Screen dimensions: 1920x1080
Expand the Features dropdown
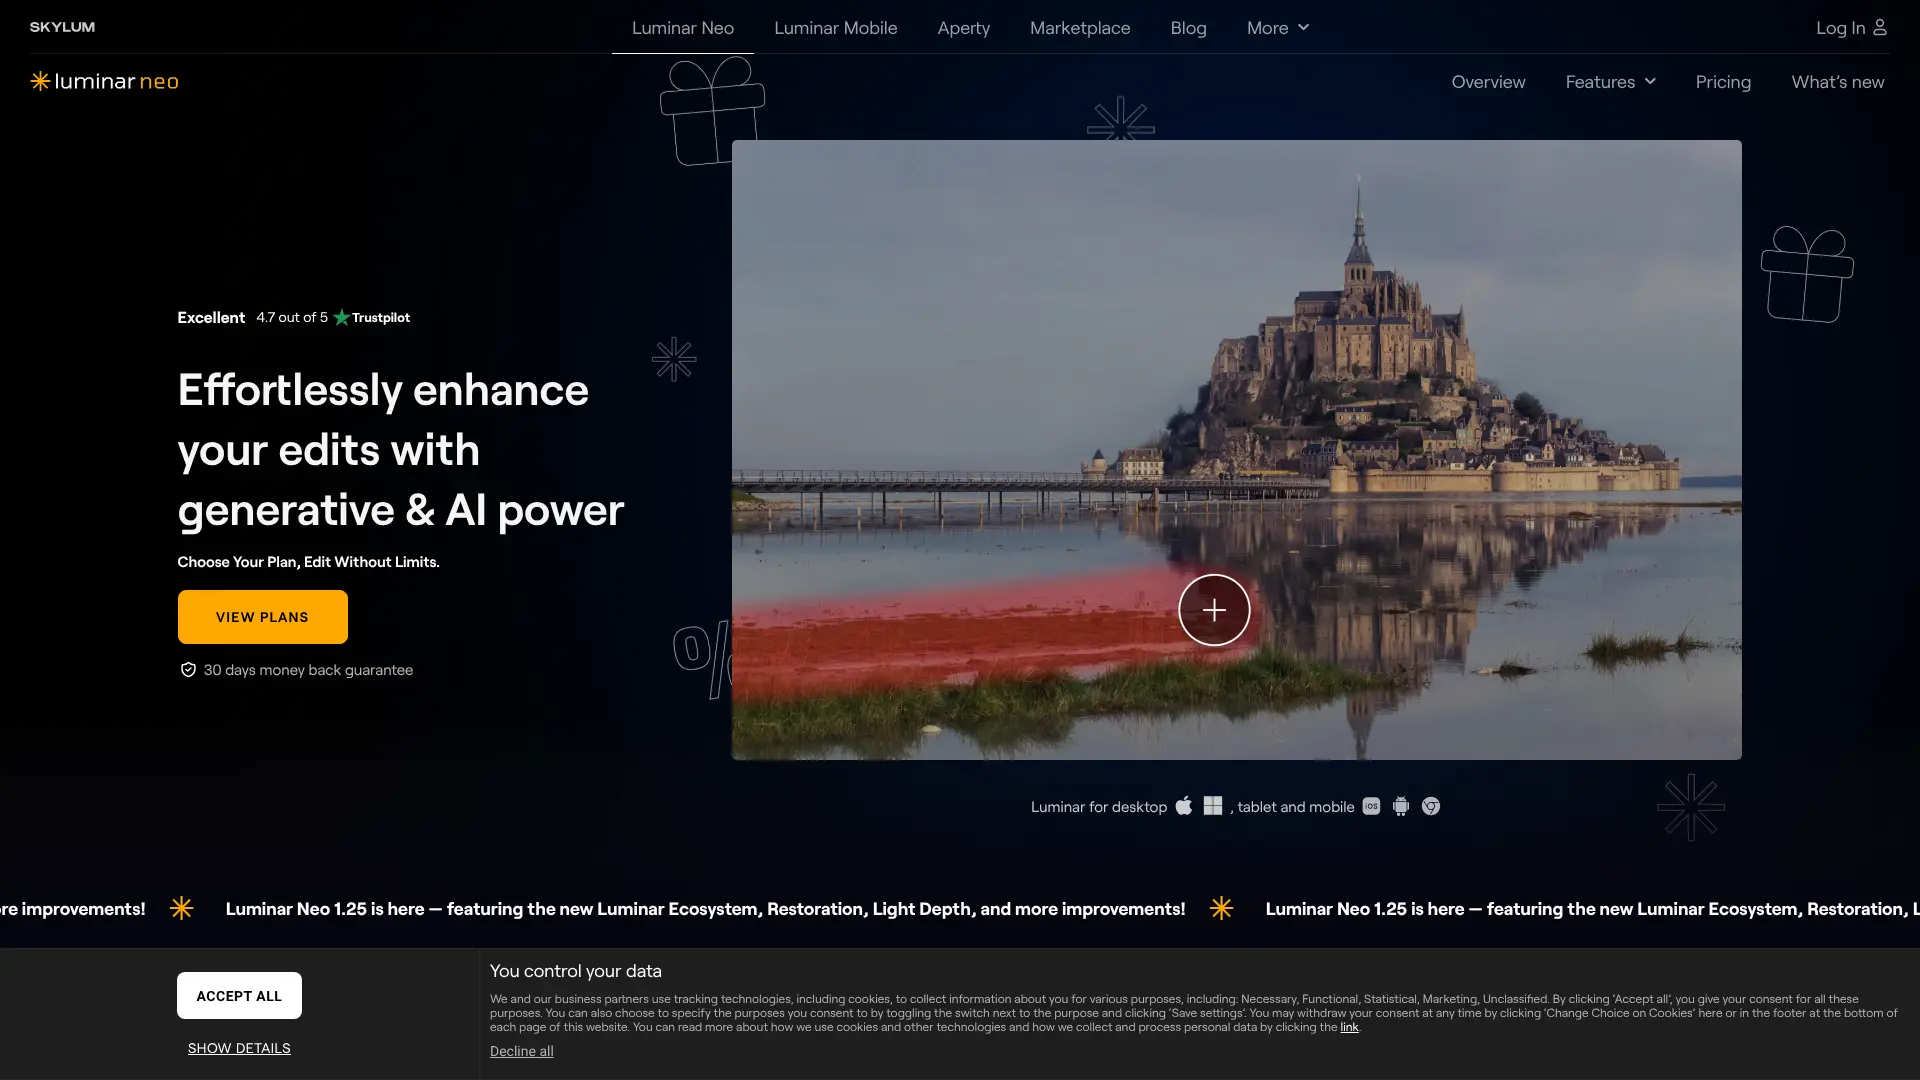pyautogui.click(x=1610, y=82)
